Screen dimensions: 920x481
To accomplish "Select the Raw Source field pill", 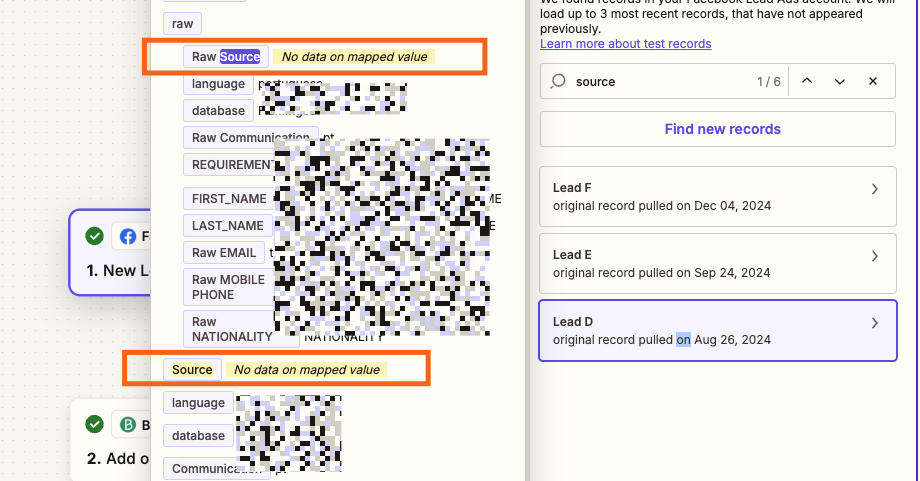I will pos(226,57).
